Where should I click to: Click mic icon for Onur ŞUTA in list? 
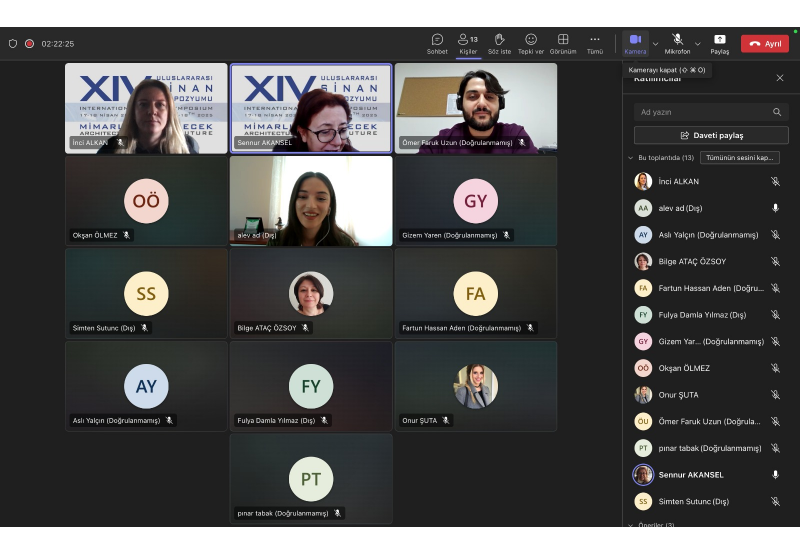pos(775,395)
